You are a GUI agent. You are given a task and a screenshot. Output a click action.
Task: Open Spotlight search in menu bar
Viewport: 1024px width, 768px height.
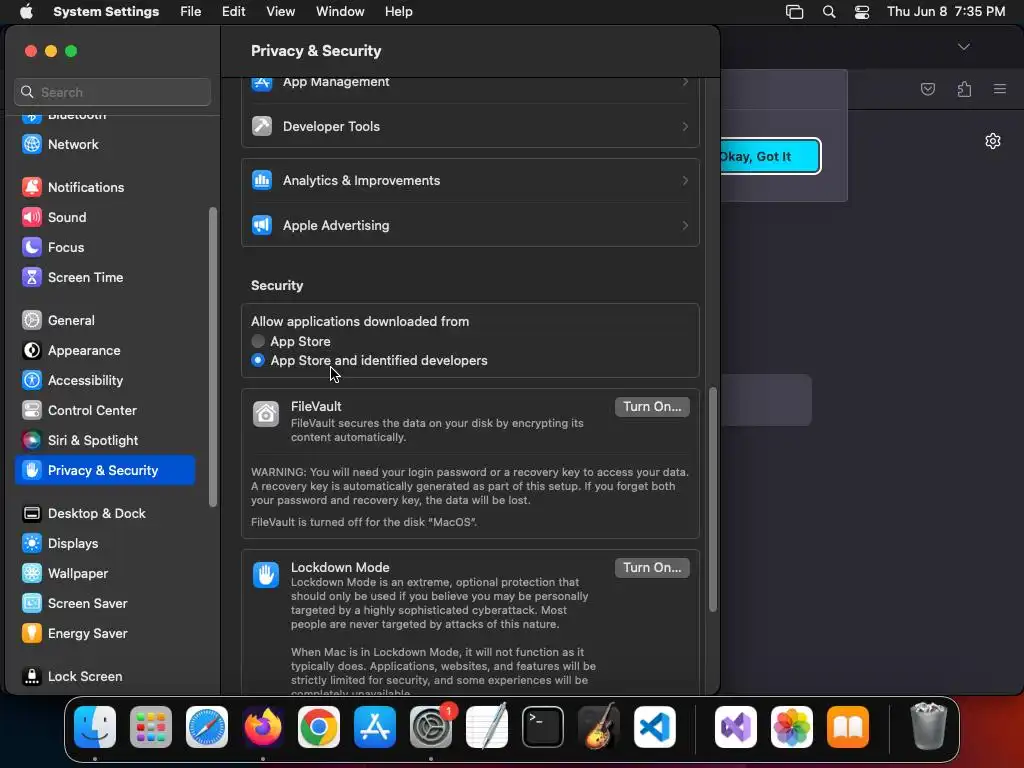point(829,12)
